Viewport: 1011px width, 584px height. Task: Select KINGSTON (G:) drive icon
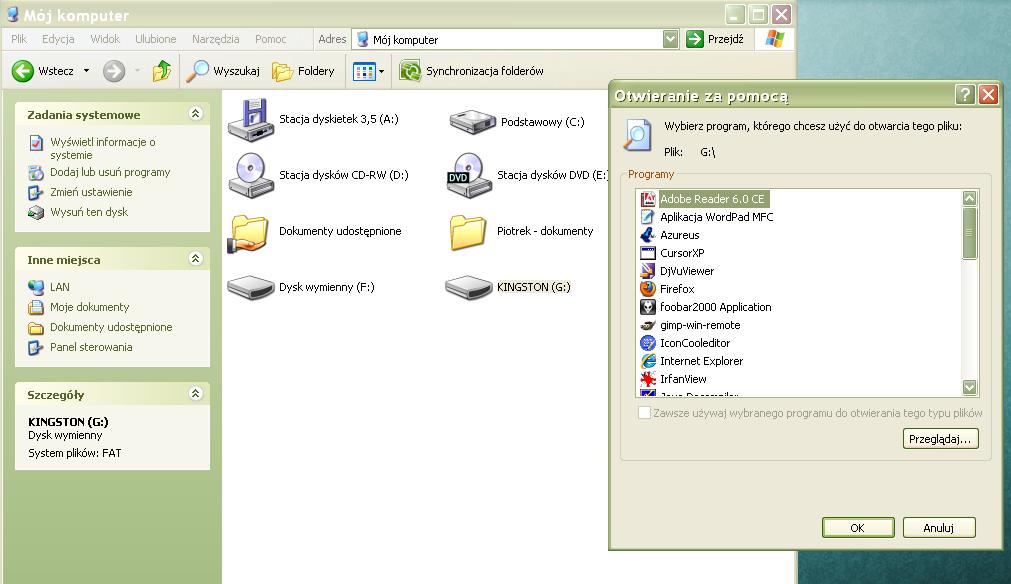click(x=469, y=287)
